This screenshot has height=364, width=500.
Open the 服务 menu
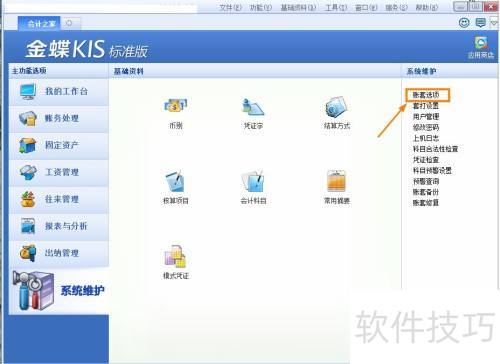396,7
